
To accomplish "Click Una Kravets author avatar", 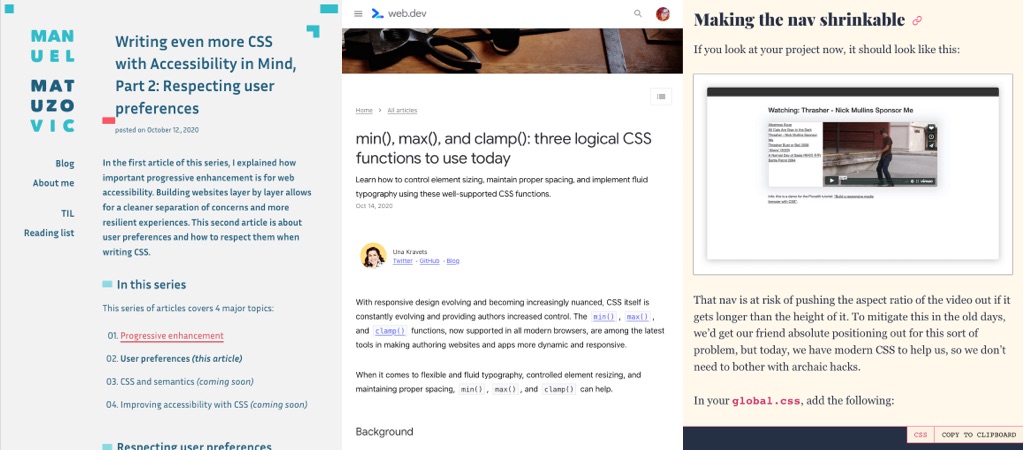I will (x=373, y=256).
